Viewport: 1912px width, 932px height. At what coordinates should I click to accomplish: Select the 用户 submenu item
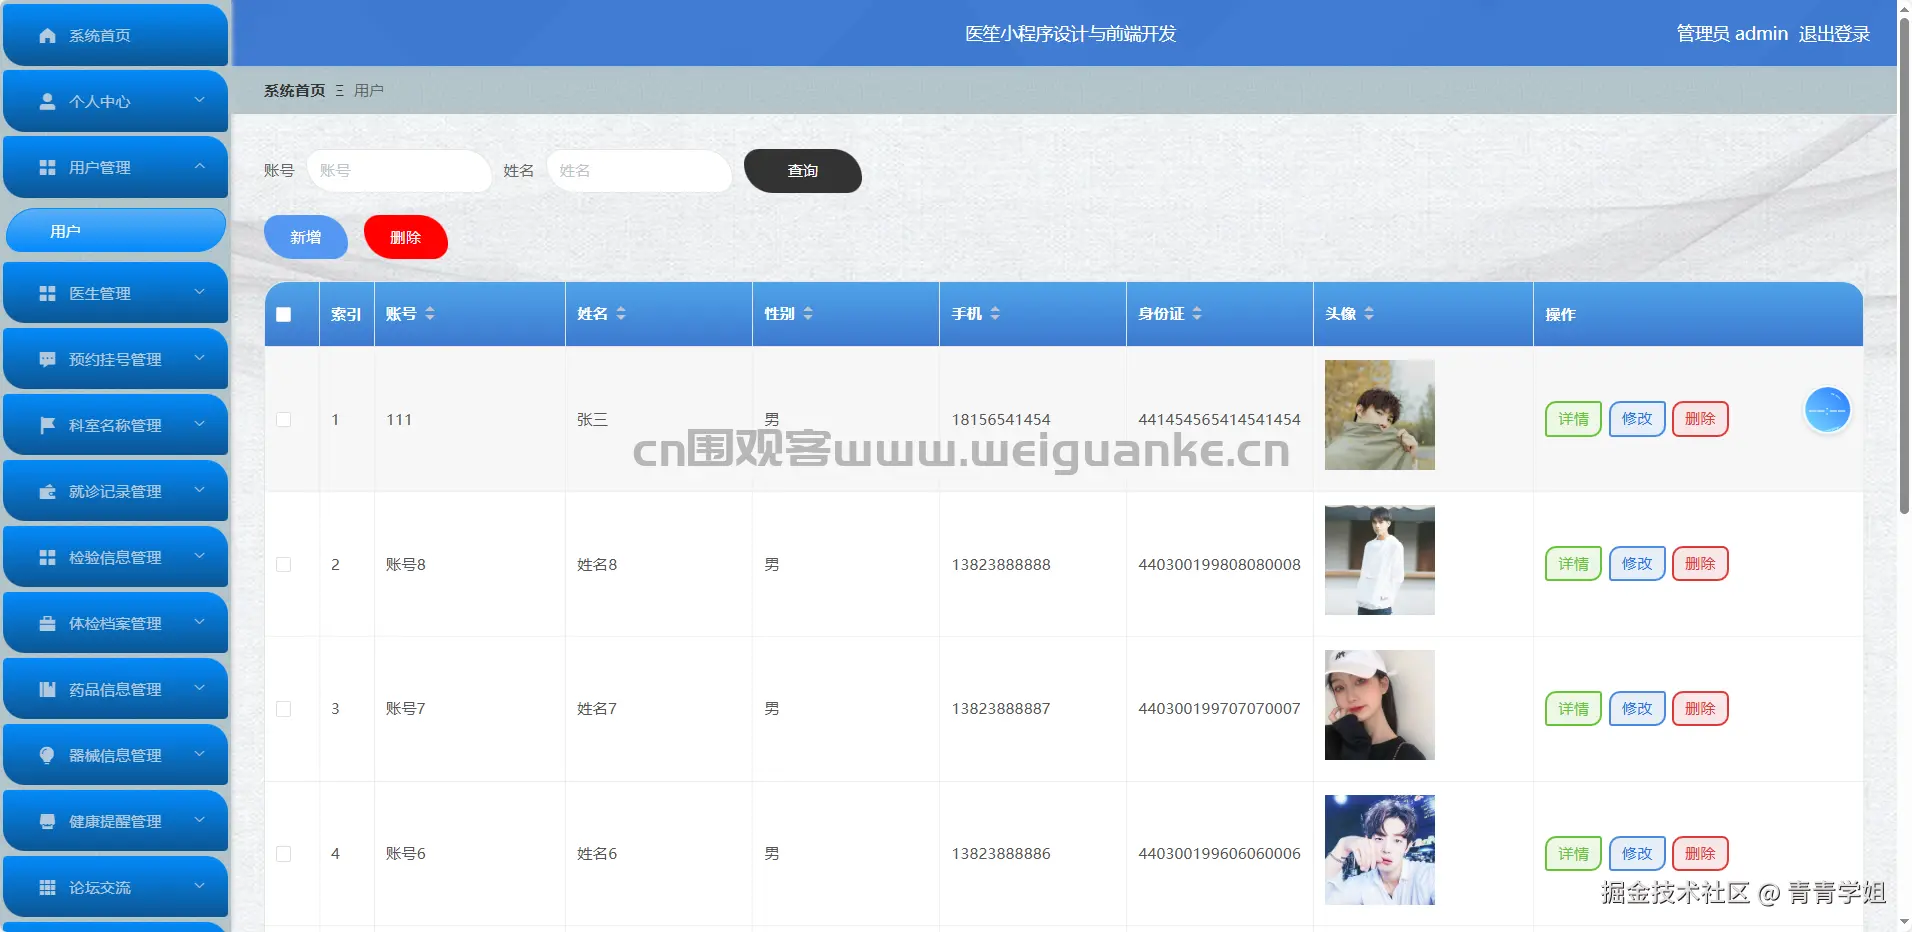coord(116,231)
